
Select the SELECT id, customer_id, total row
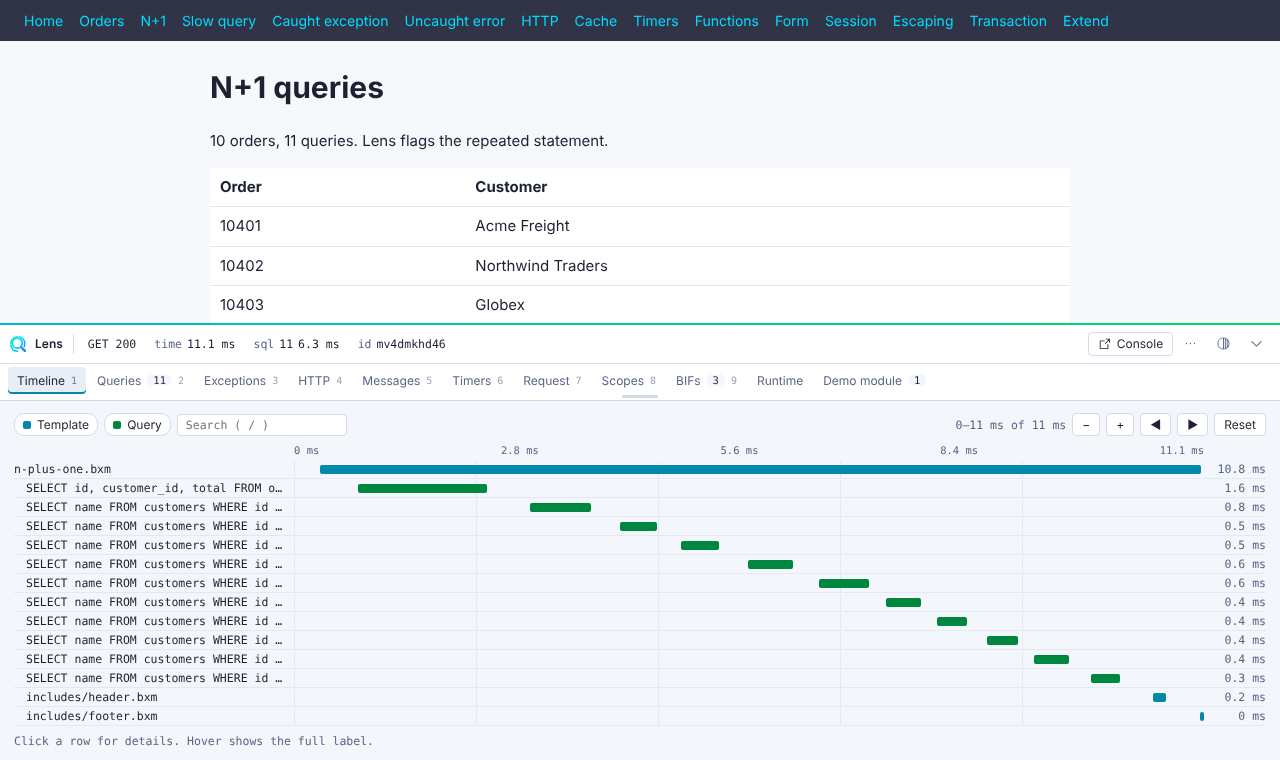point(640,488)
